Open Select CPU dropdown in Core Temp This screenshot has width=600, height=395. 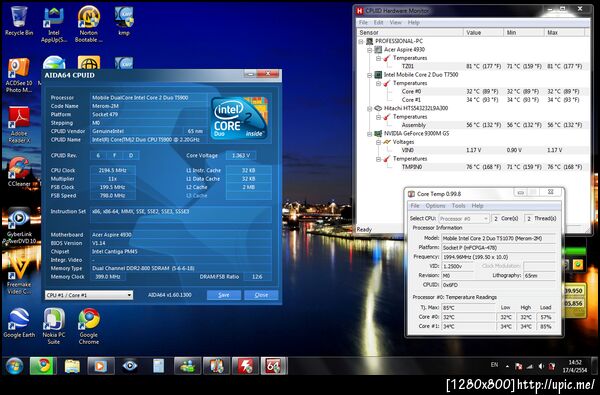click(464, 219)
